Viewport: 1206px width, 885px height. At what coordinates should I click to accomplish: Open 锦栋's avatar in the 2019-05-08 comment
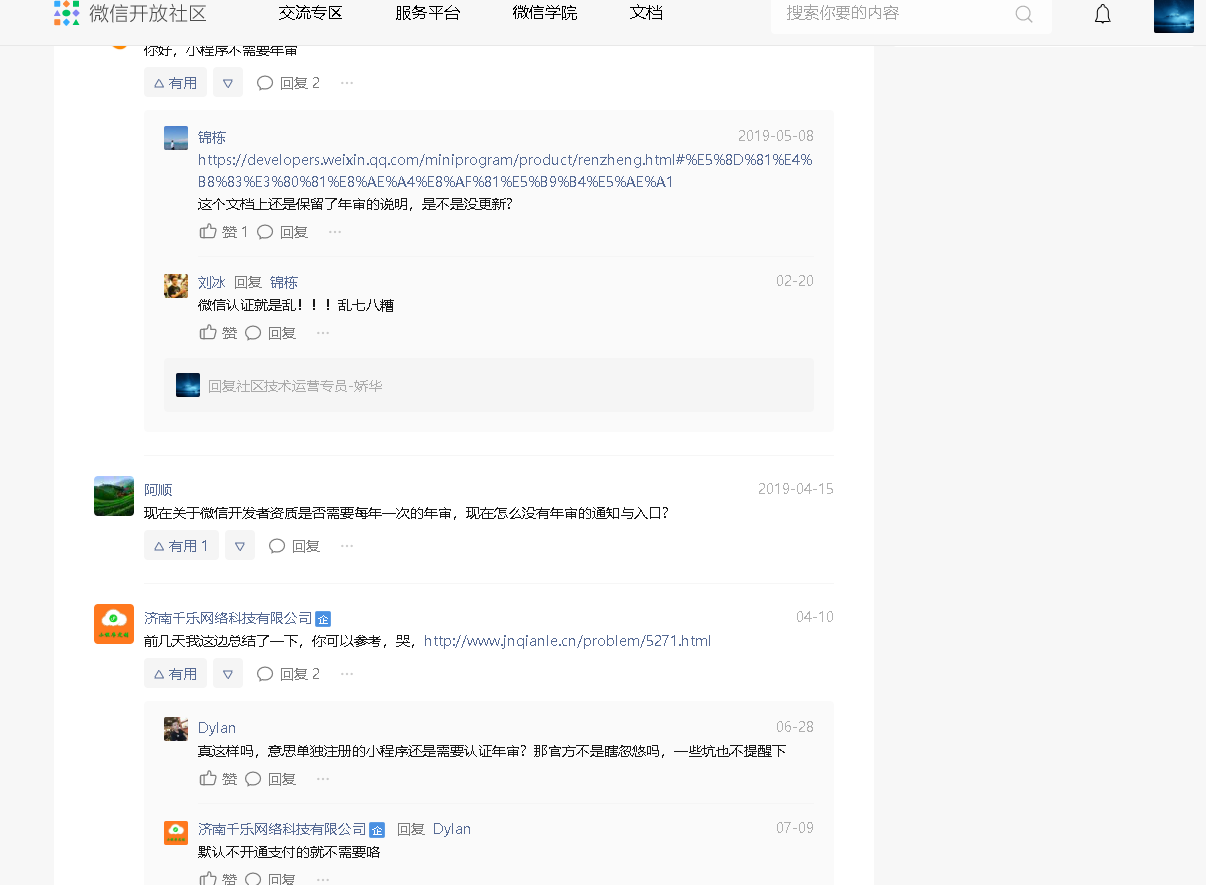coord(176,138)
